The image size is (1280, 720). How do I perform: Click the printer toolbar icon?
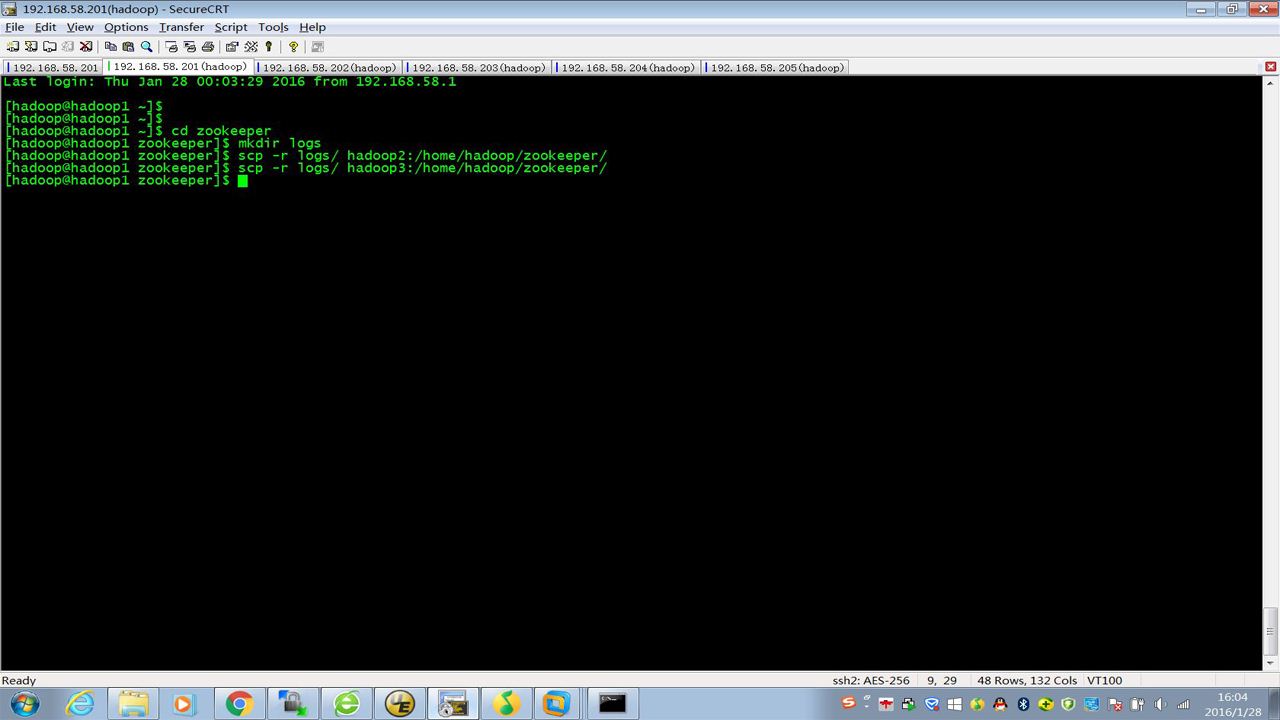click(x=208, y=46)
